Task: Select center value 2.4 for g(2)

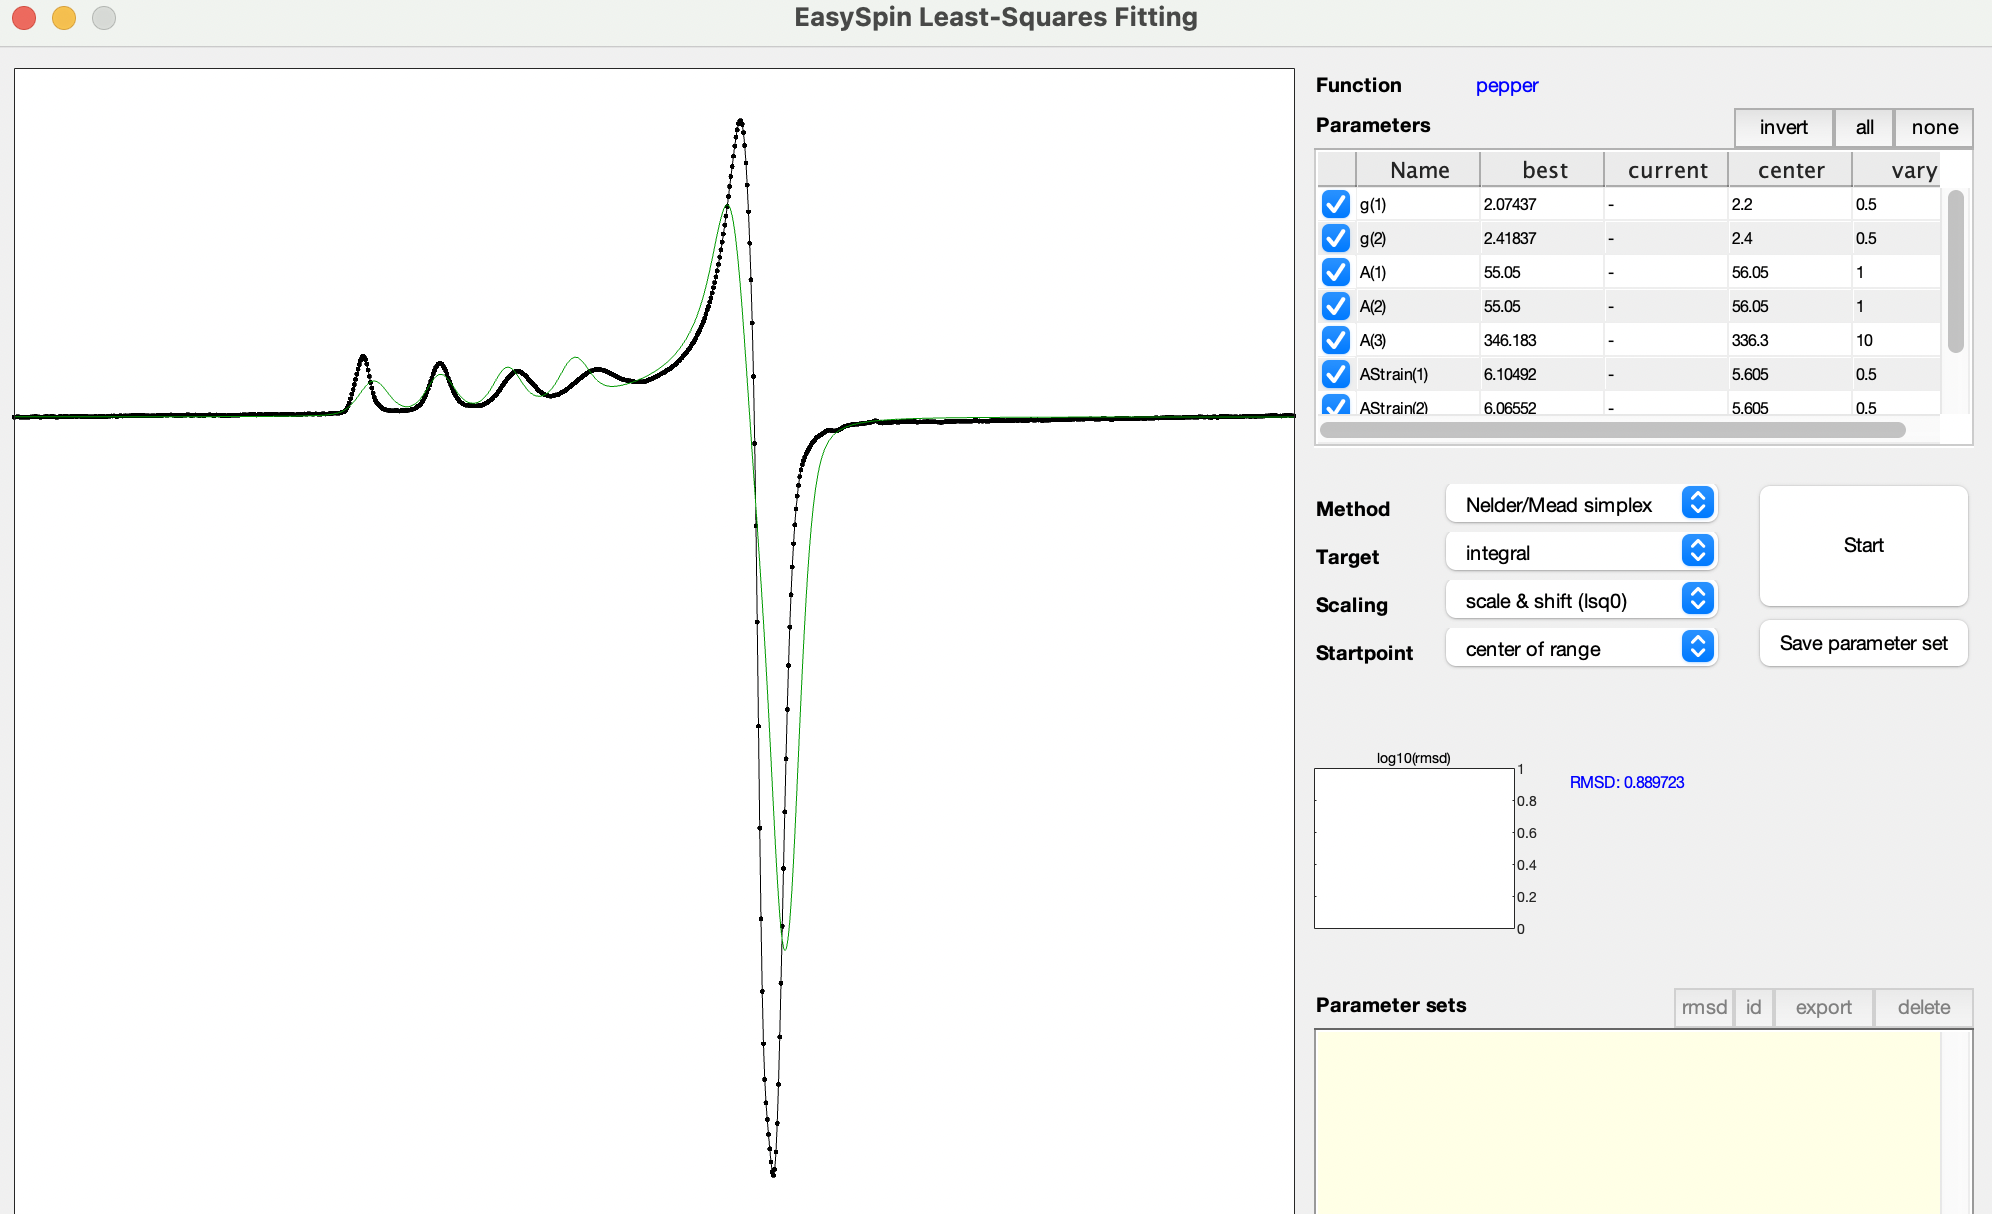Action: click(x=1790, y=238)
